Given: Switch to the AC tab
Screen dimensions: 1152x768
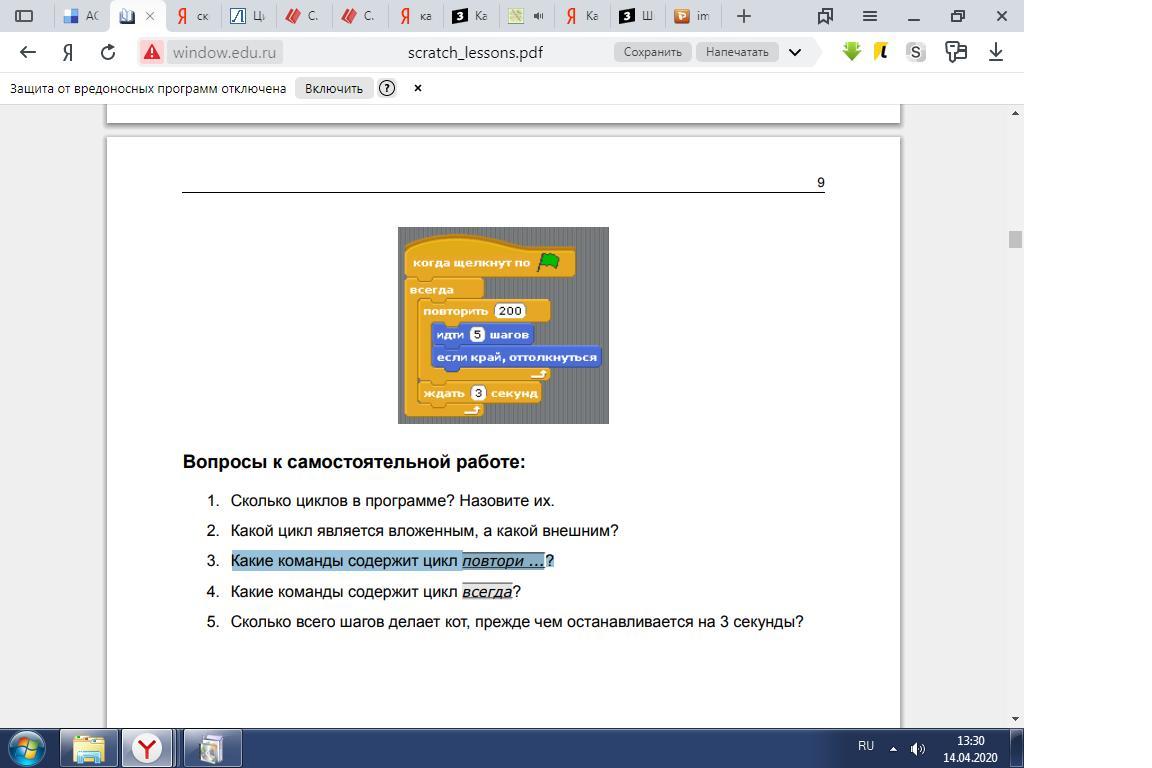Looking at the screenshot, I should 81,16.
